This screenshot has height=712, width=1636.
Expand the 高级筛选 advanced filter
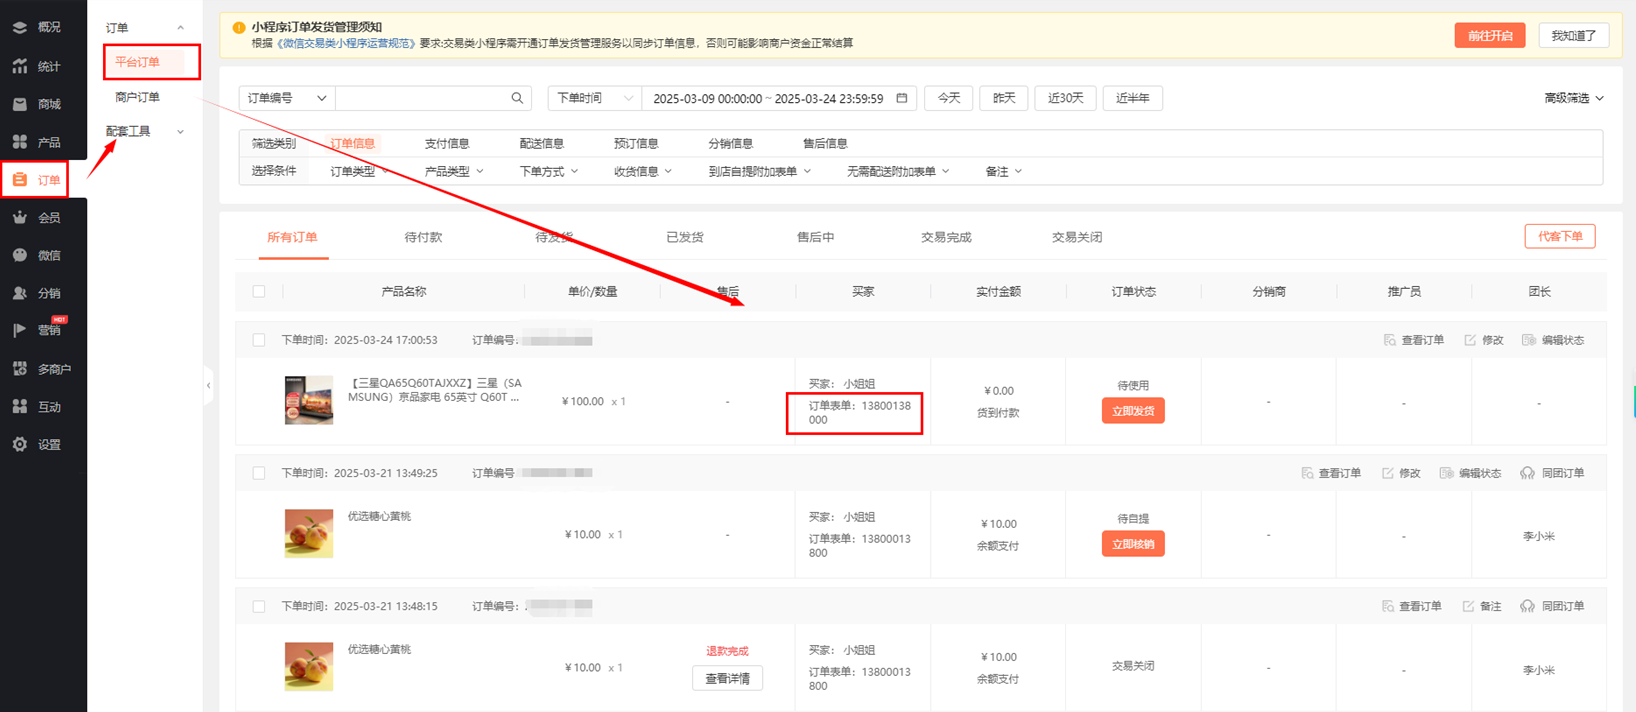click(x=1573, y=98)
